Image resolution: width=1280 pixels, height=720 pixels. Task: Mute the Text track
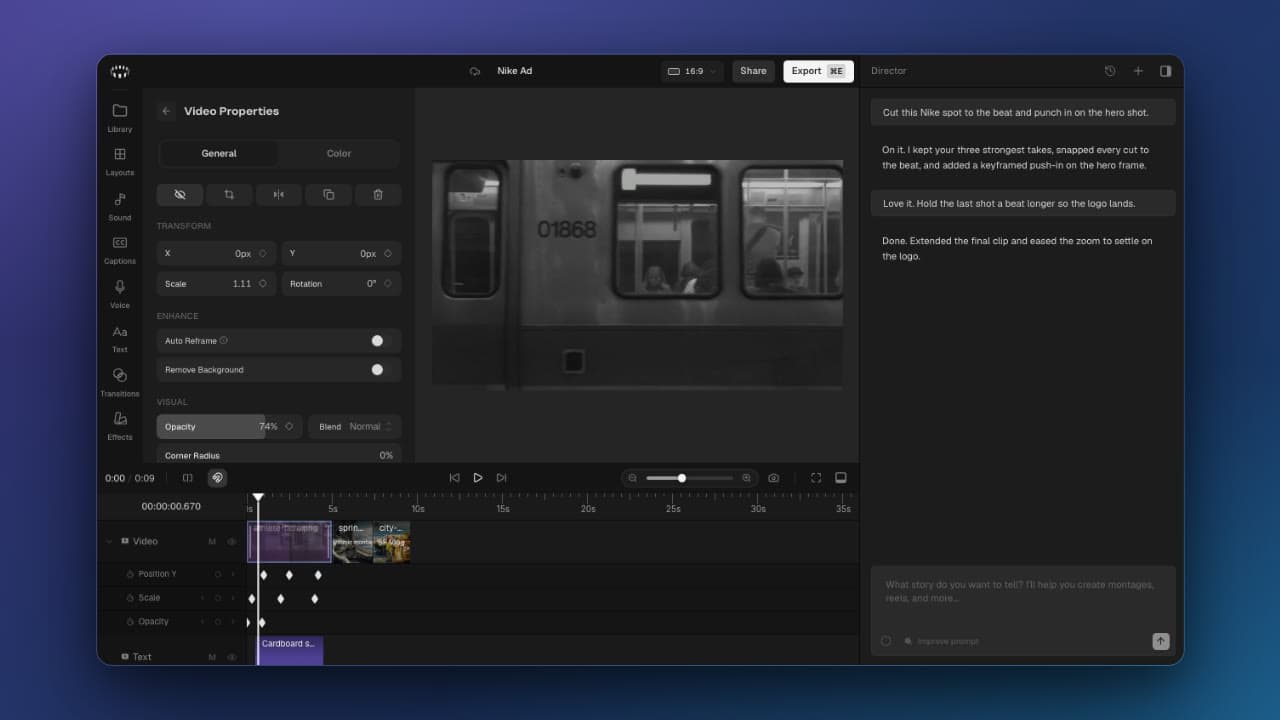click(212, 657)
